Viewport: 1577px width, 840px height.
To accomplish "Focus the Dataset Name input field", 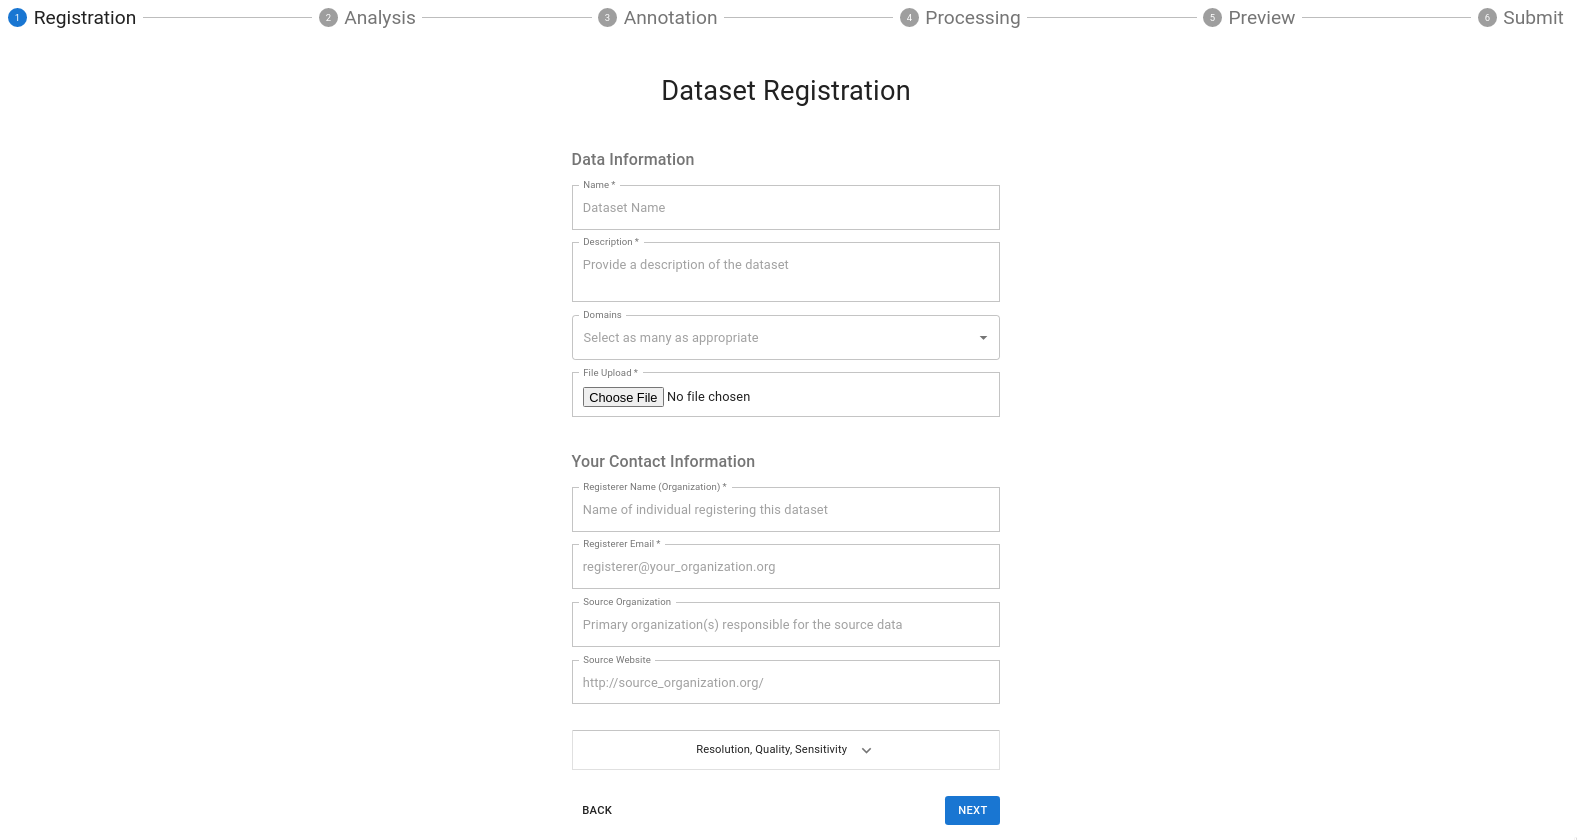I will 785,208.
